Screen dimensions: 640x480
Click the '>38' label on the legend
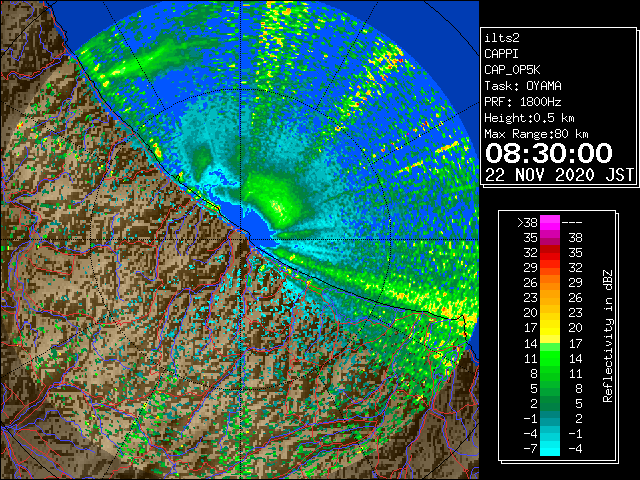[x=527, y=223]
